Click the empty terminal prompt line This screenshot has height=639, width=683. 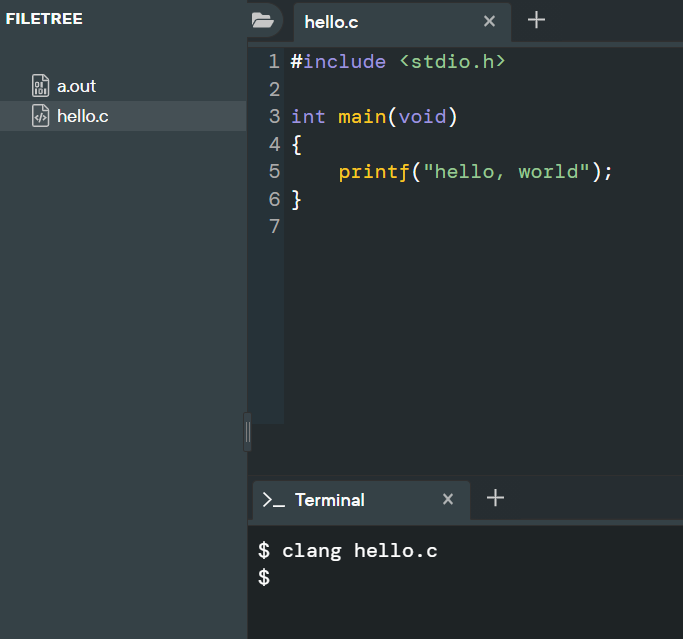[x=264, y=578]
